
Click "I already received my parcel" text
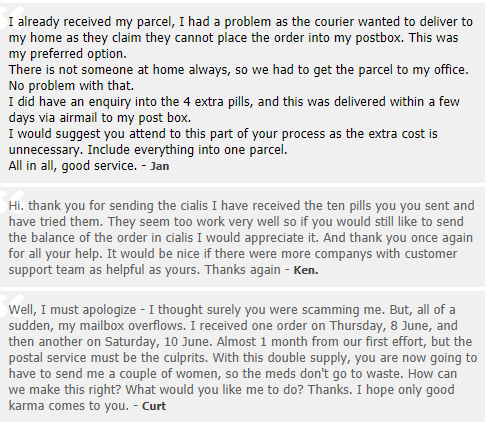[92, 22]
